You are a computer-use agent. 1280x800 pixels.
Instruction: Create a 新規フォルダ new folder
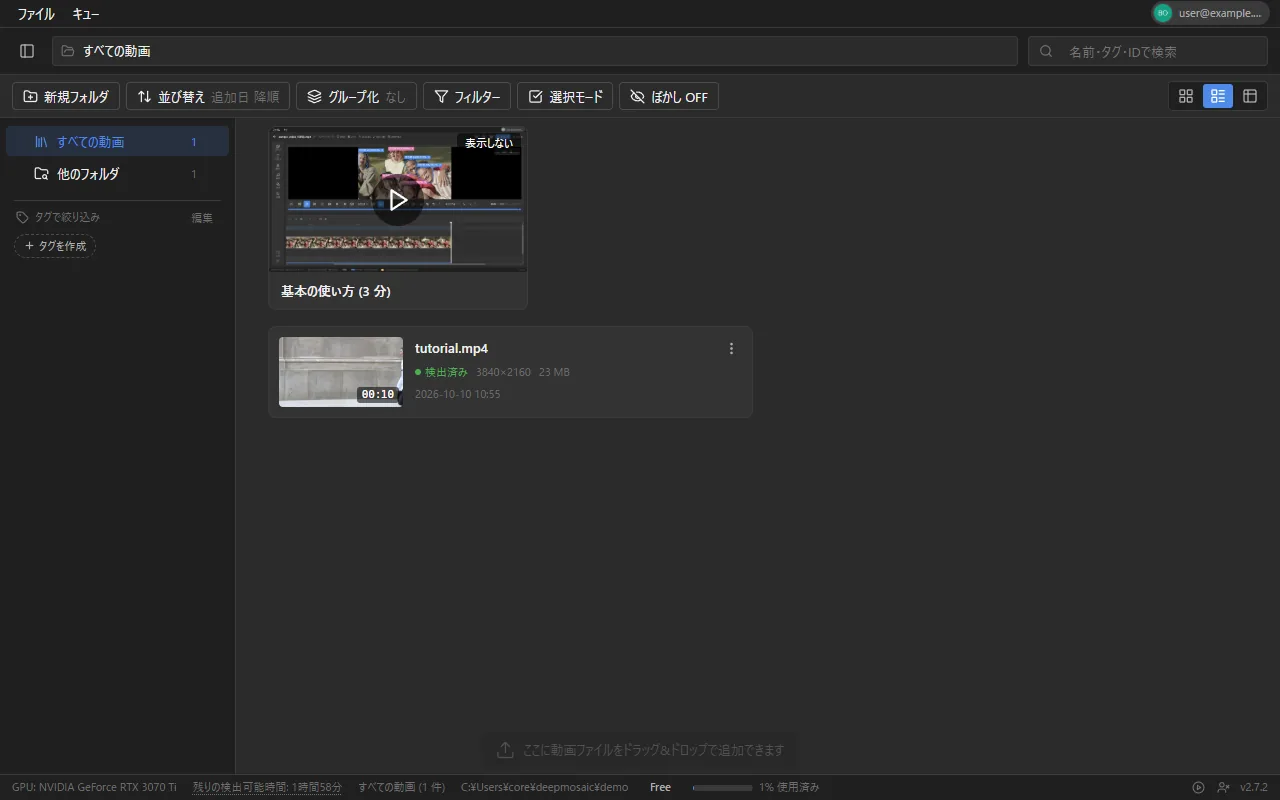pos(66,97)
